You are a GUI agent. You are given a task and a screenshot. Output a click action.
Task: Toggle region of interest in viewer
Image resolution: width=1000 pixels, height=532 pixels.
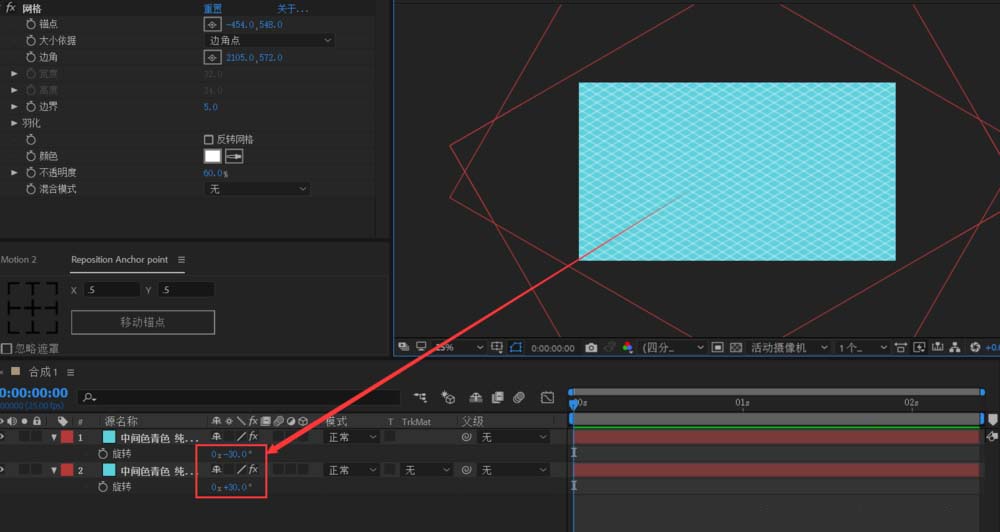(717, 348)
